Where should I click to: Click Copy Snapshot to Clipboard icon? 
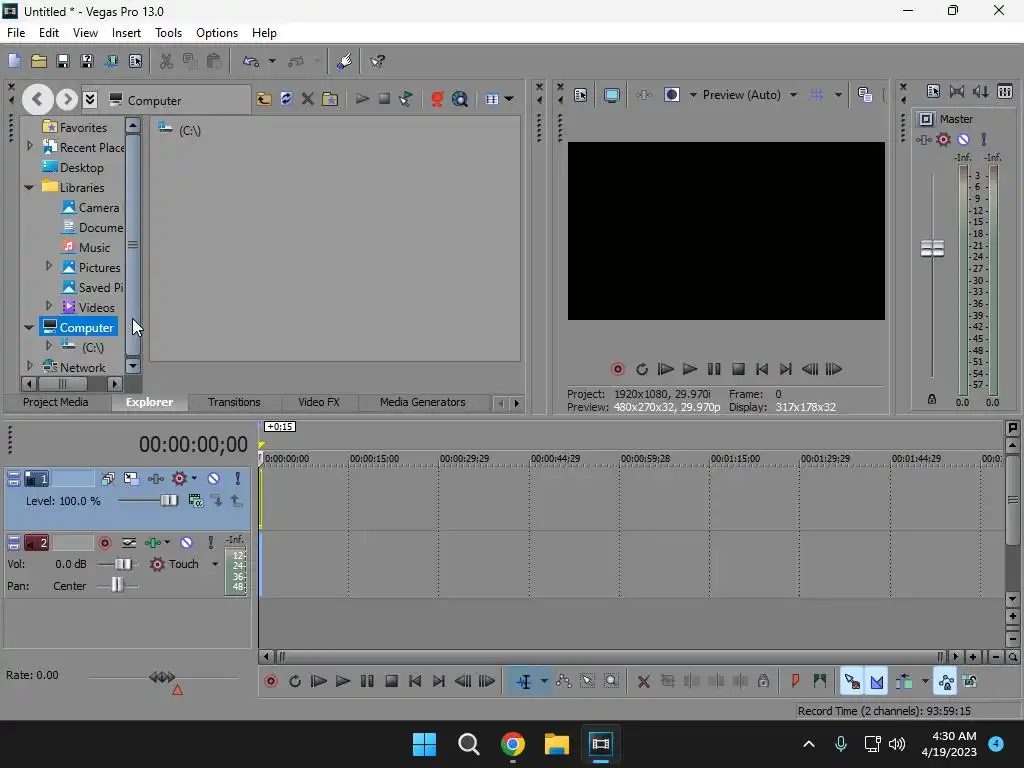point(865,95)
